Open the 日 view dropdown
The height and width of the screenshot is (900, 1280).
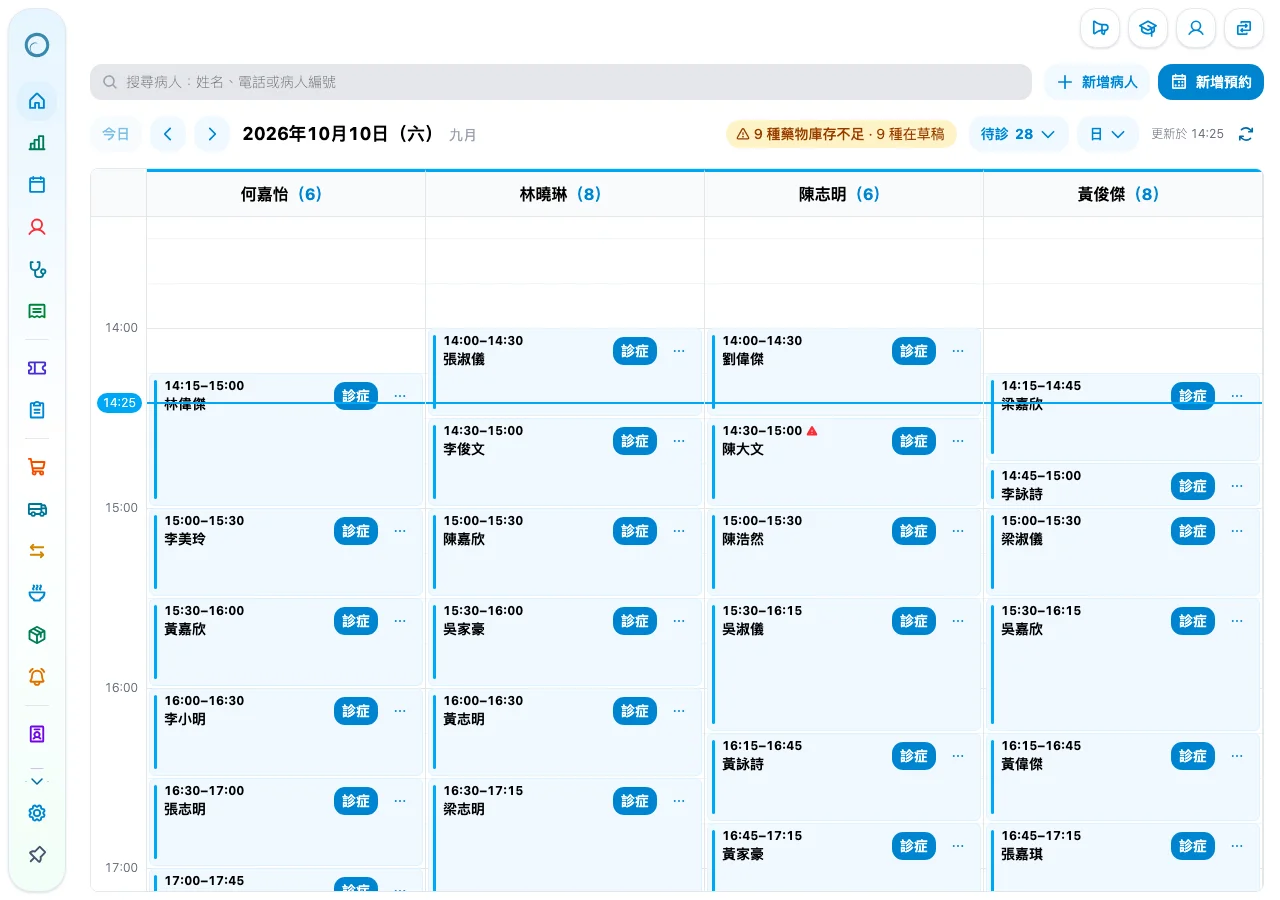click(x=1107, y=134)
